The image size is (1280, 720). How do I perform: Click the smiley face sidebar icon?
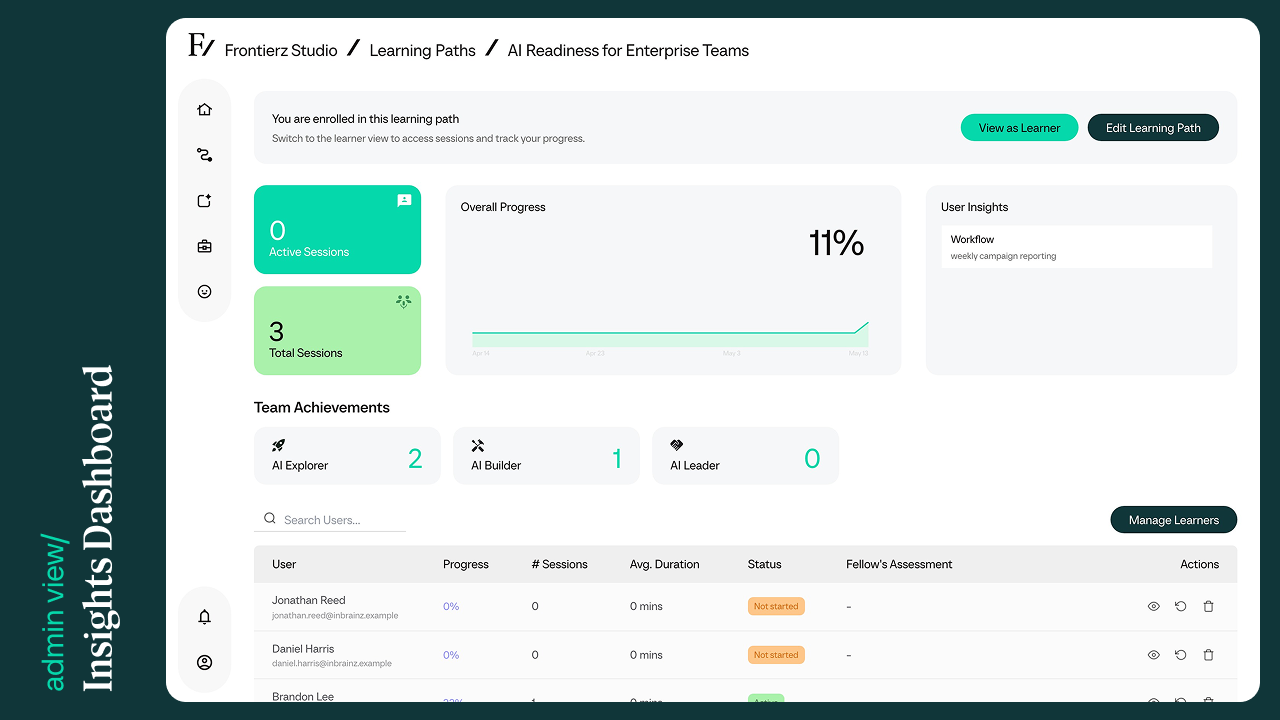[x=205, y=292]
